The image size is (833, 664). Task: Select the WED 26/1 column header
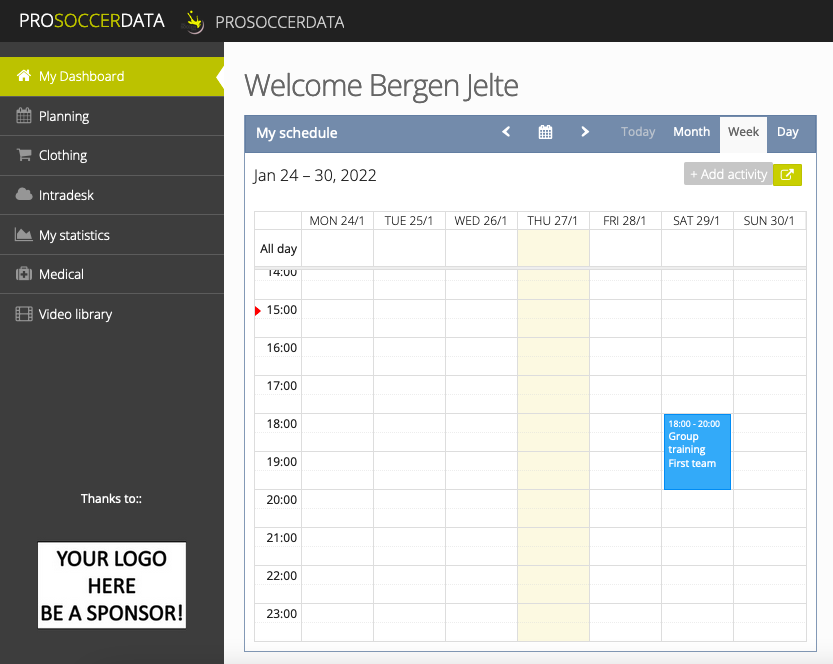point(481,221)
